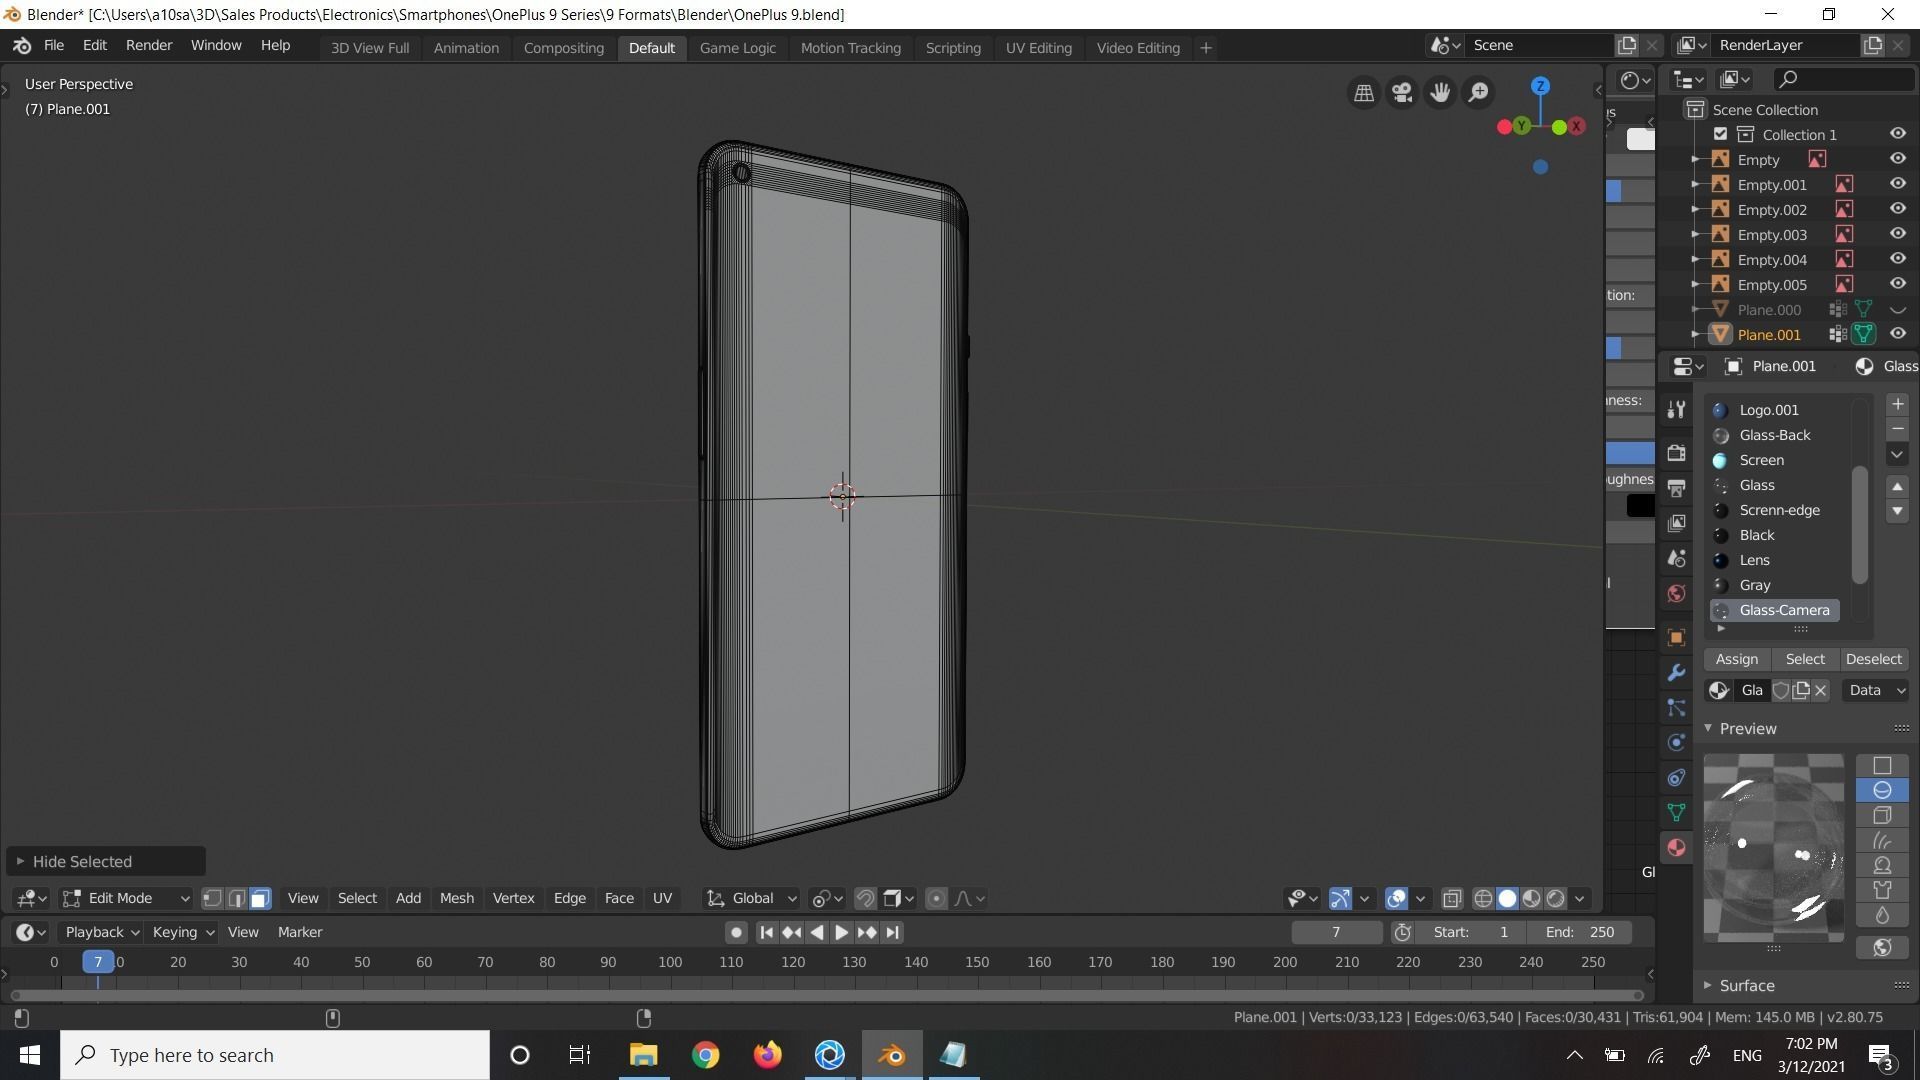1920x1080 pixels.
Task: Select cube preview shape icon
Action: [x=1882, y=815]
